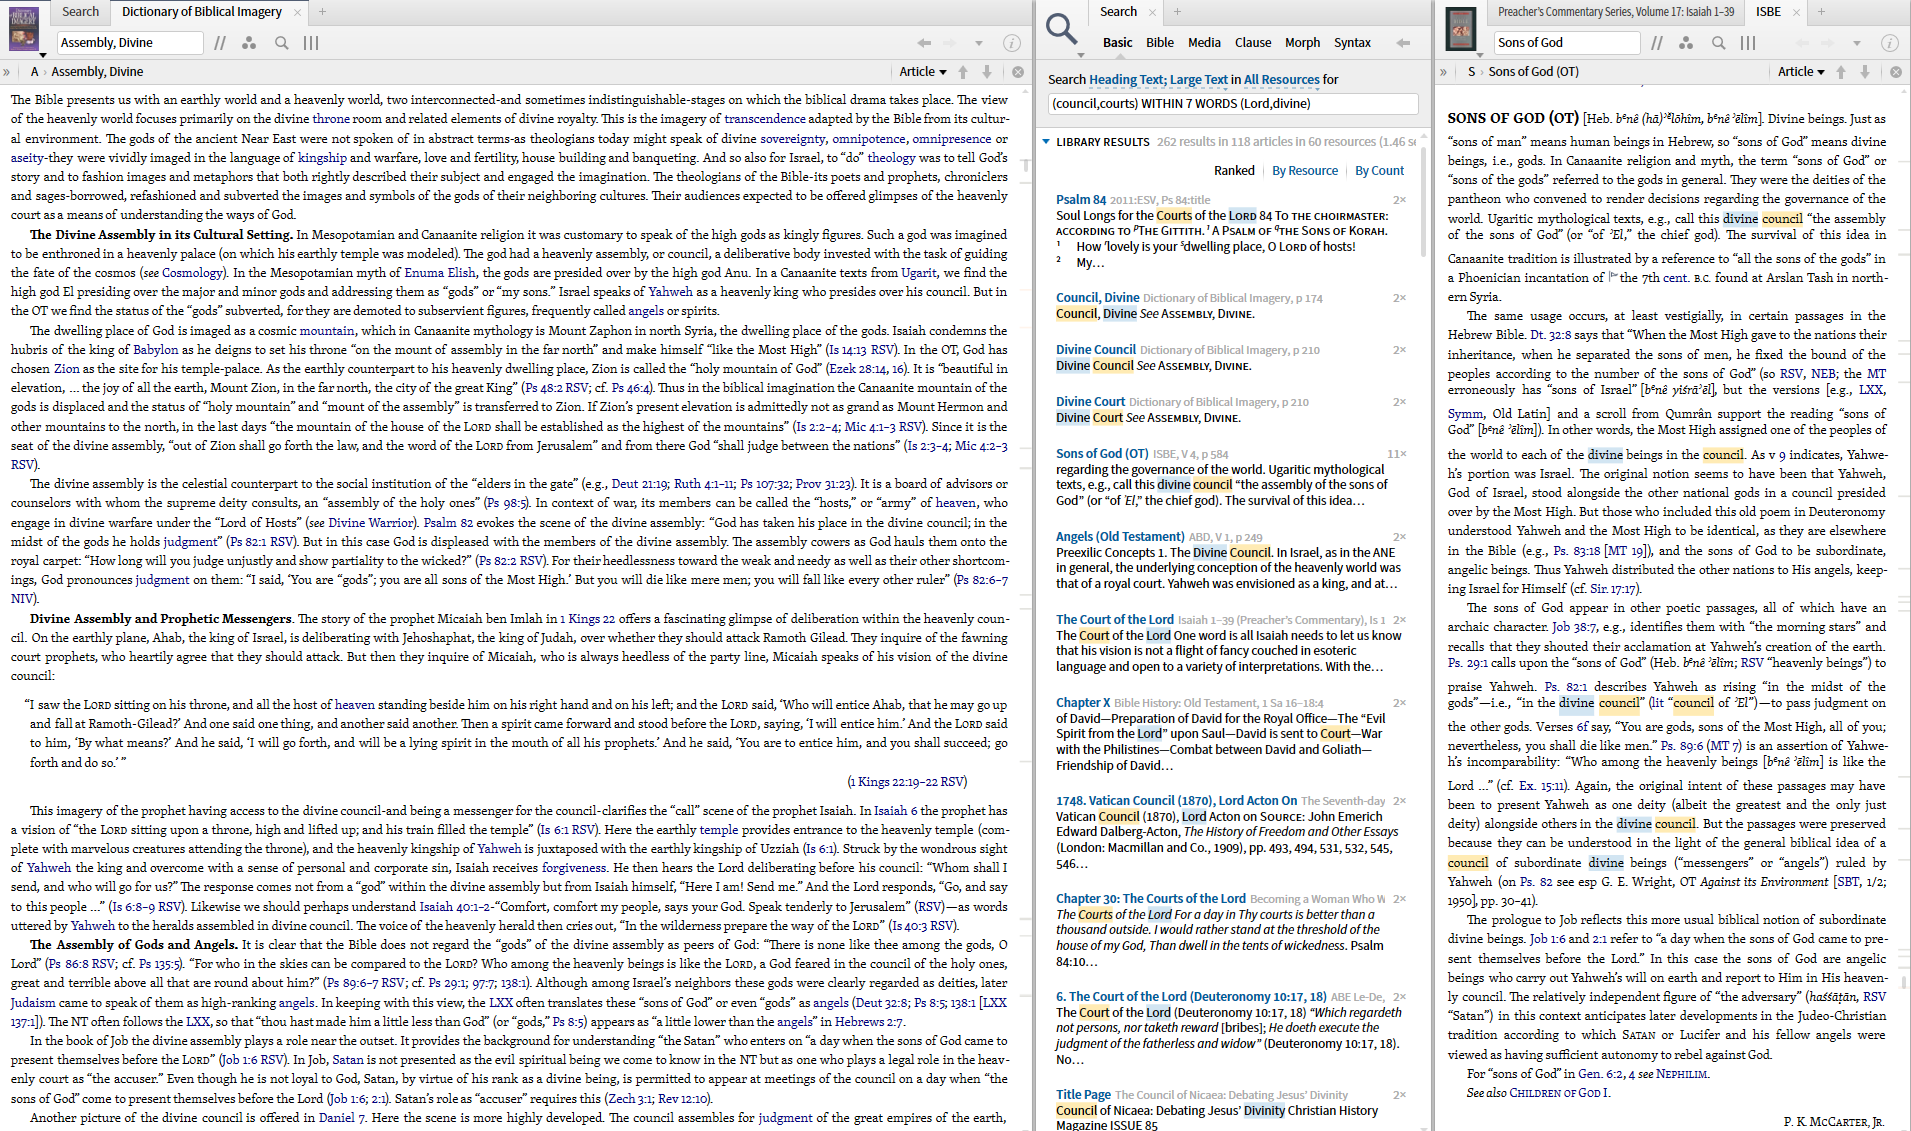Add a new tab after the ISBE tab

pyautogui.click(x=1821, y=12)
